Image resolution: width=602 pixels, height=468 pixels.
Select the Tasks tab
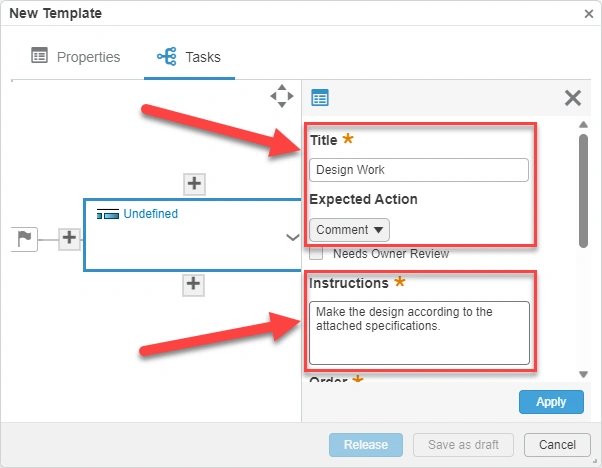coord(190,57)
